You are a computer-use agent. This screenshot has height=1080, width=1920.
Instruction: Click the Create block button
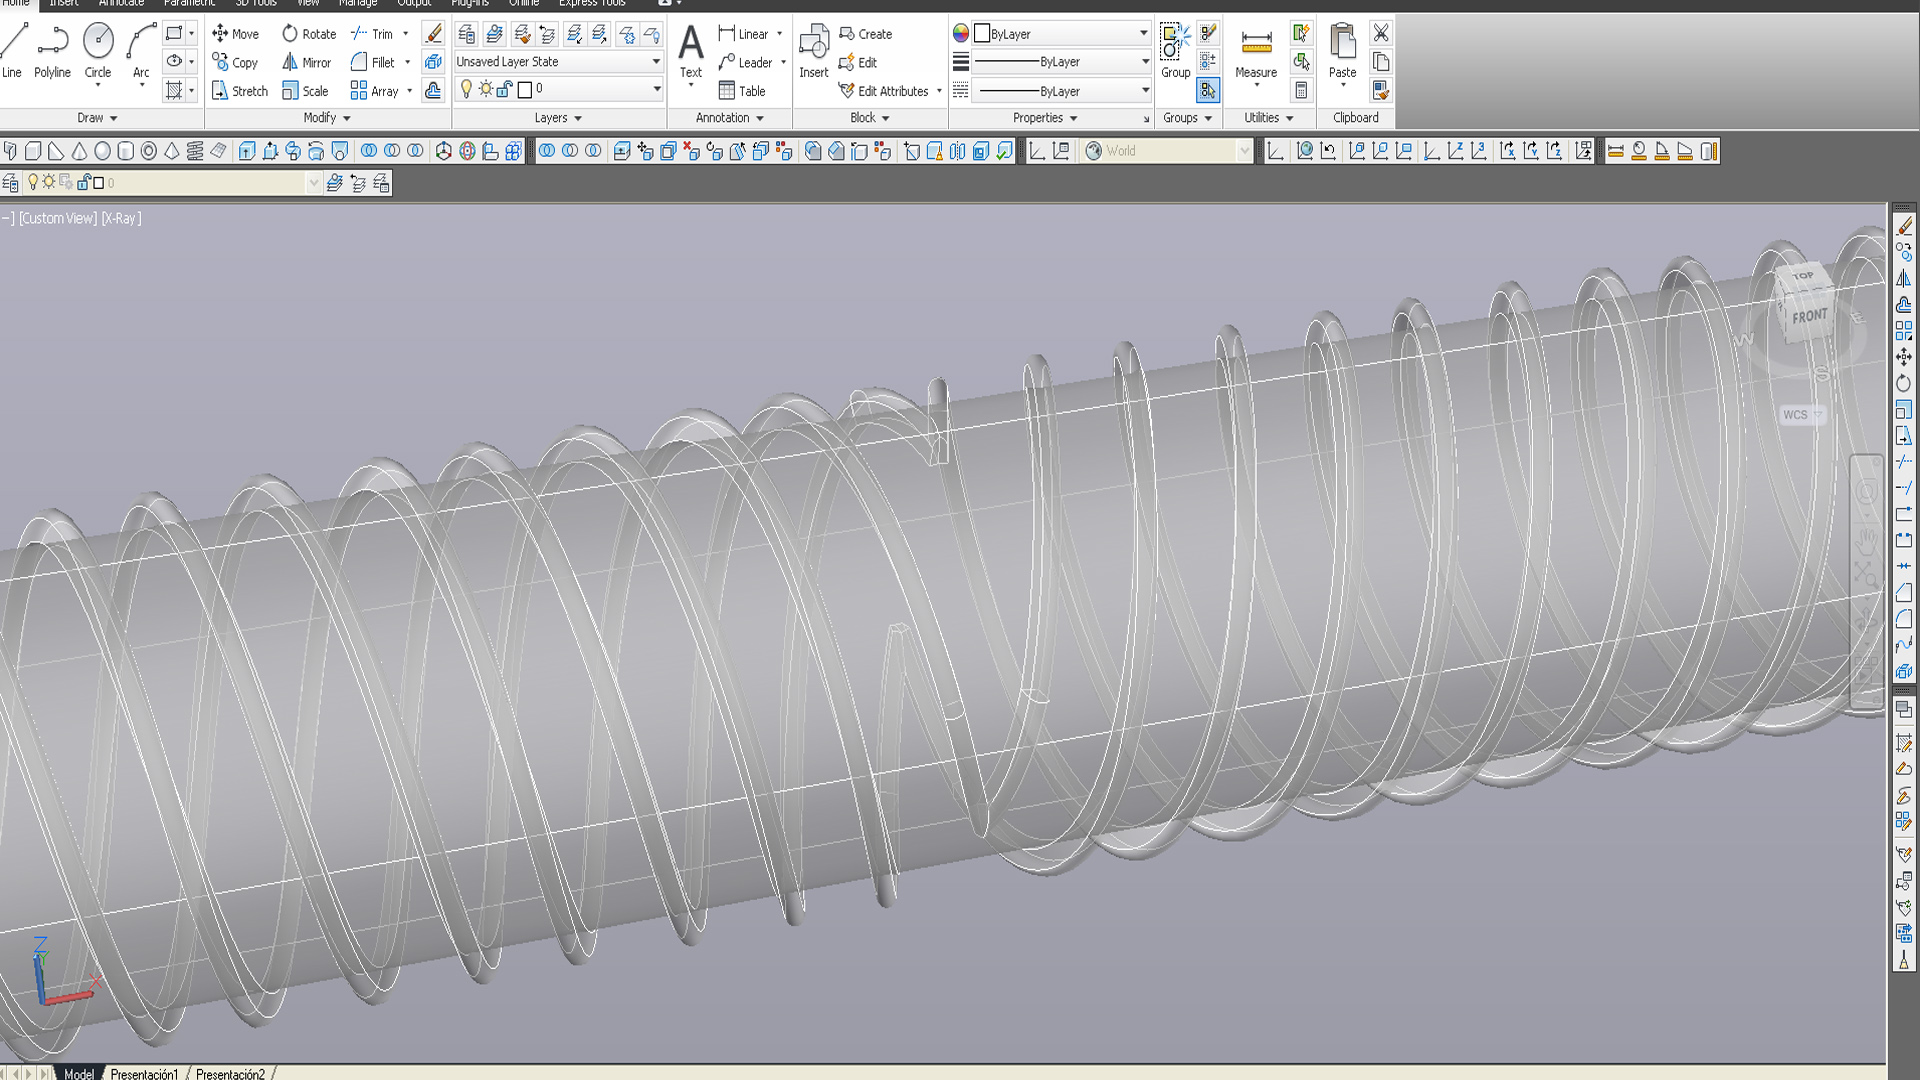[865, 33]
